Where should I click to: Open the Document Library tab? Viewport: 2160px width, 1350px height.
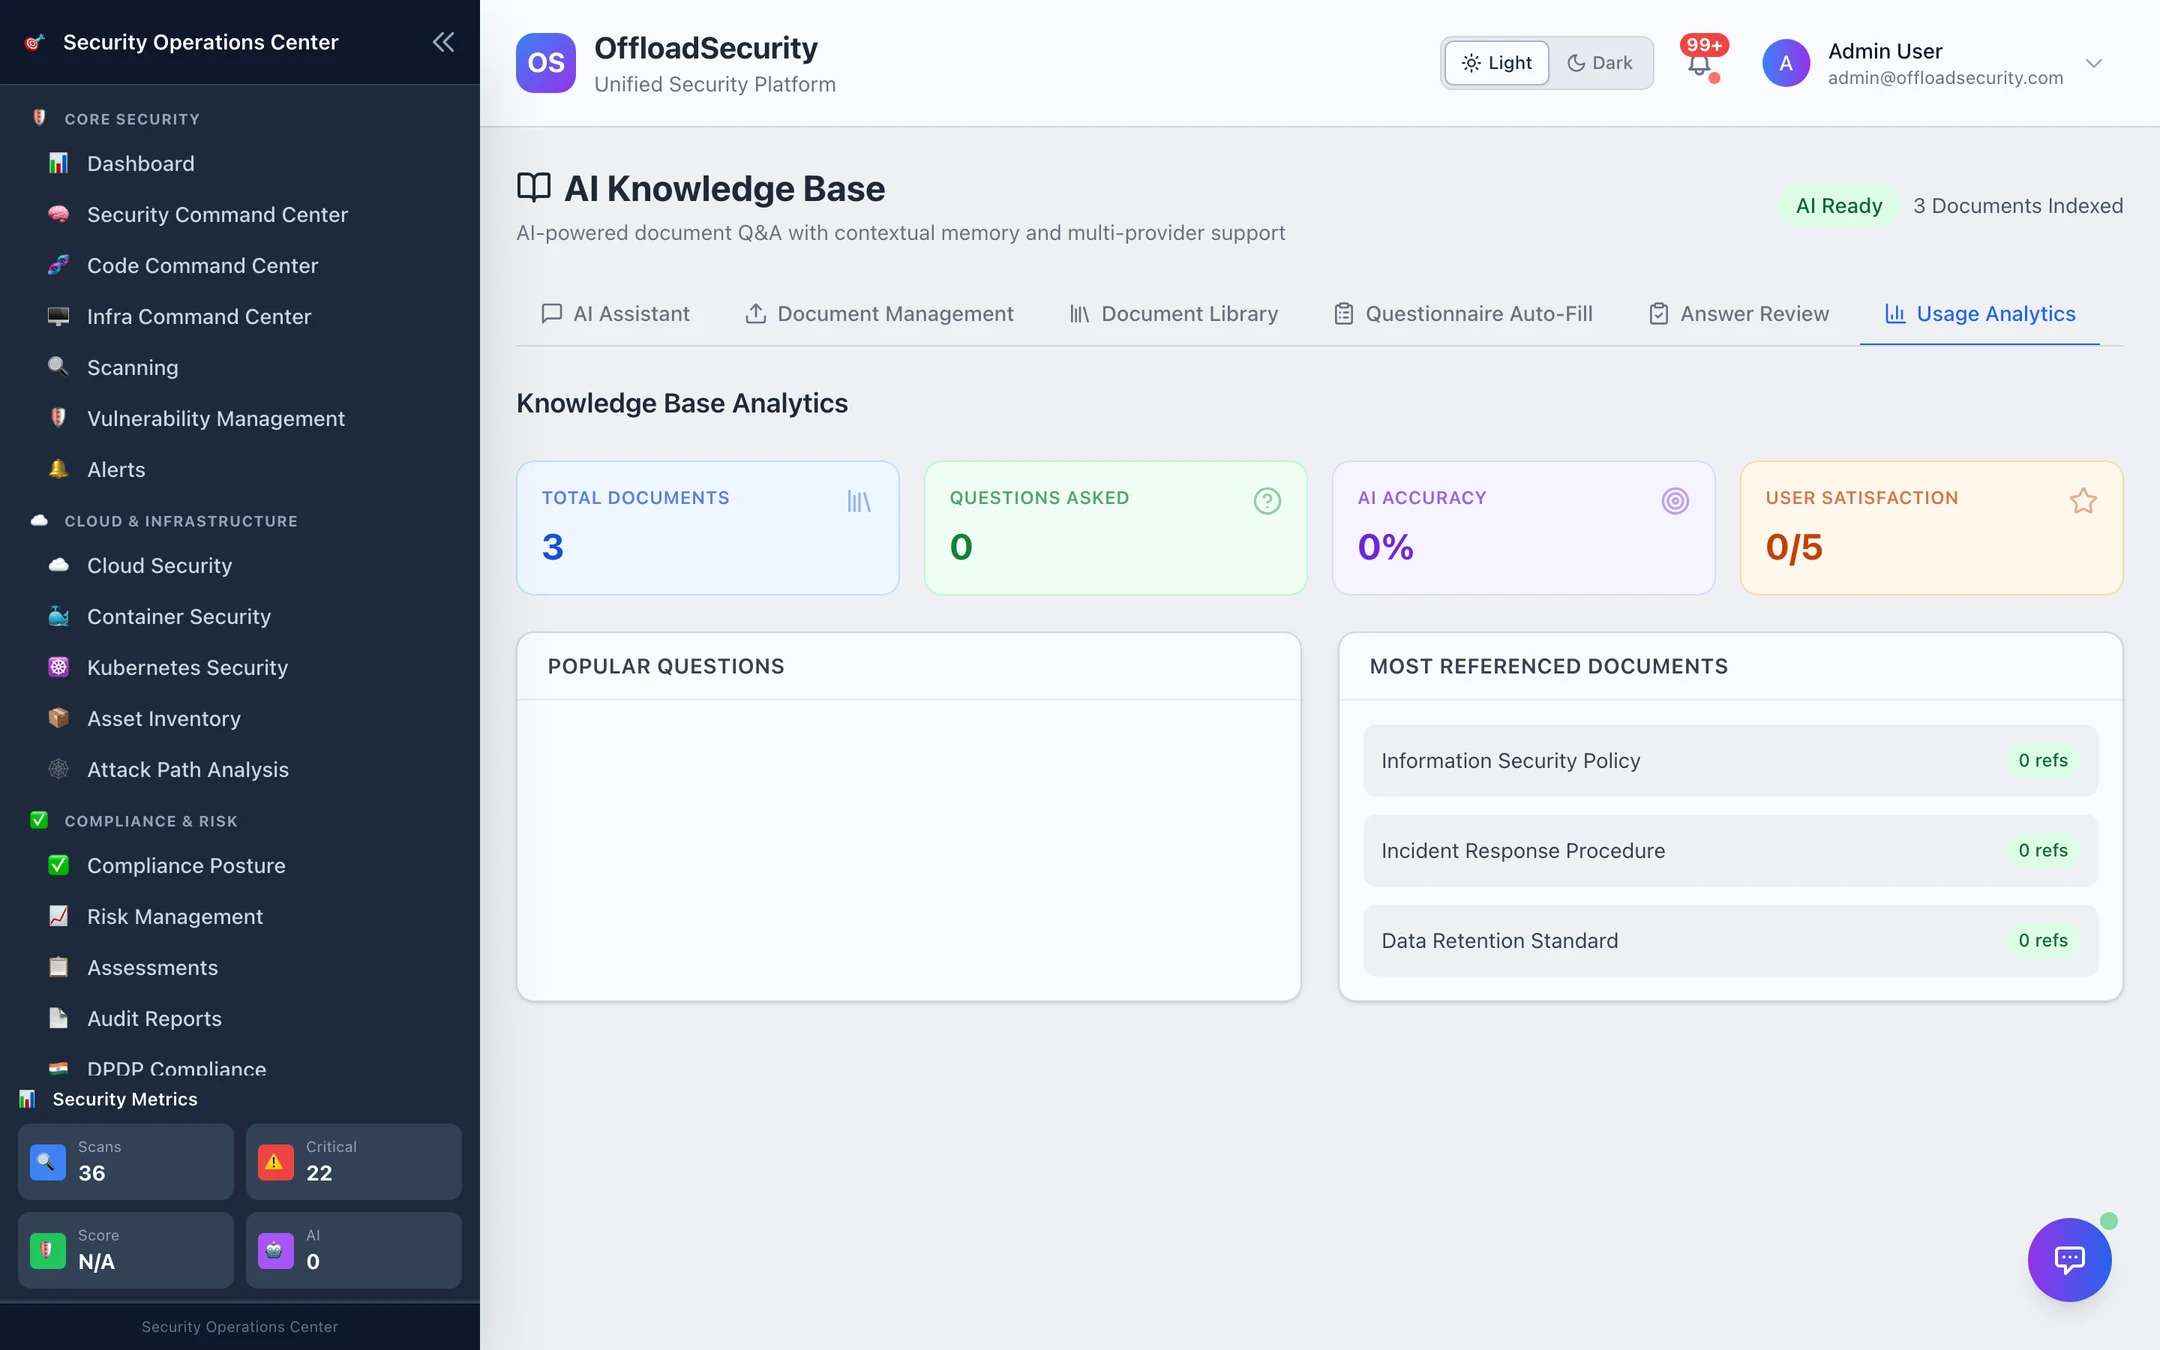coord(1174,314)
